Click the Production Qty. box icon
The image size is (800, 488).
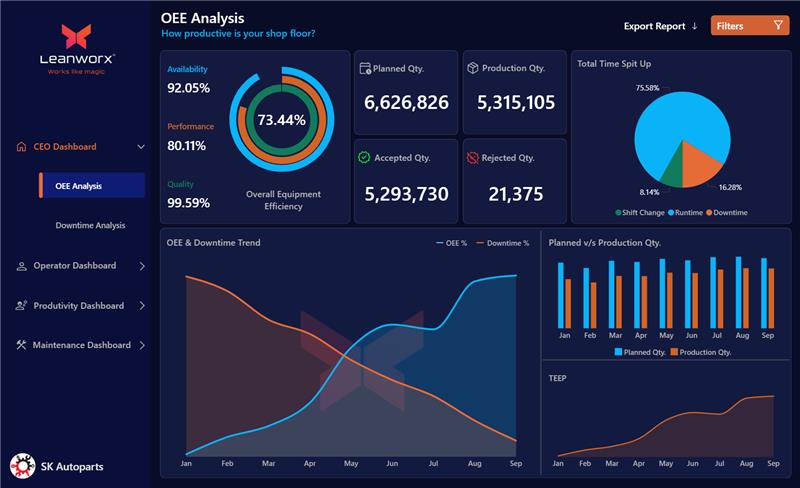472,68
